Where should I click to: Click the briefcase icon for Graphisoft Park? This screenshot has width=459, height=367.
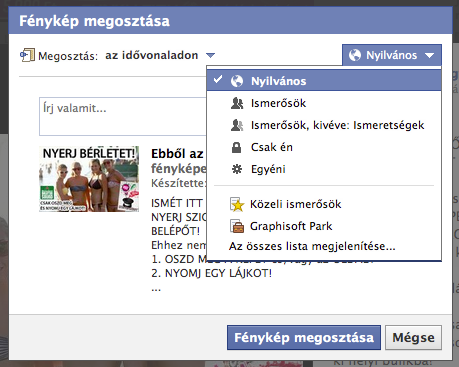(x=237, y=226)
